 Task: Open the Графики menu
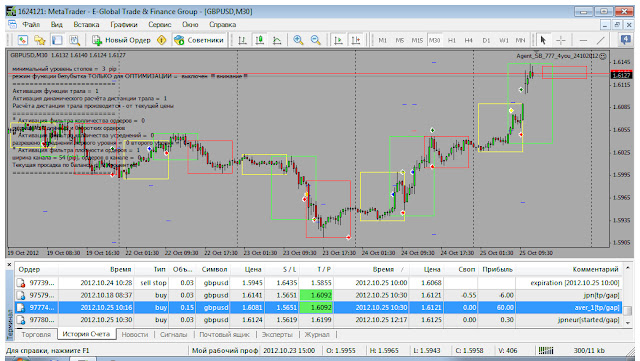(x=124, y=25)
